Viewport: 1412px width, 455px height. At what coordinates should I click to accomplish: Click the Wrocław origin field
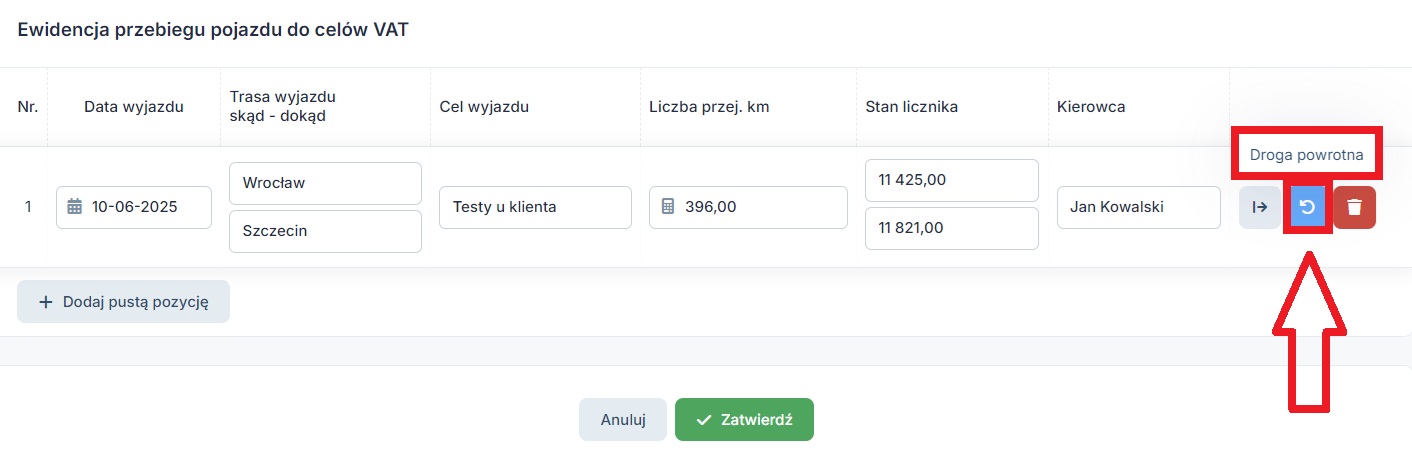[x=325, y=184]
